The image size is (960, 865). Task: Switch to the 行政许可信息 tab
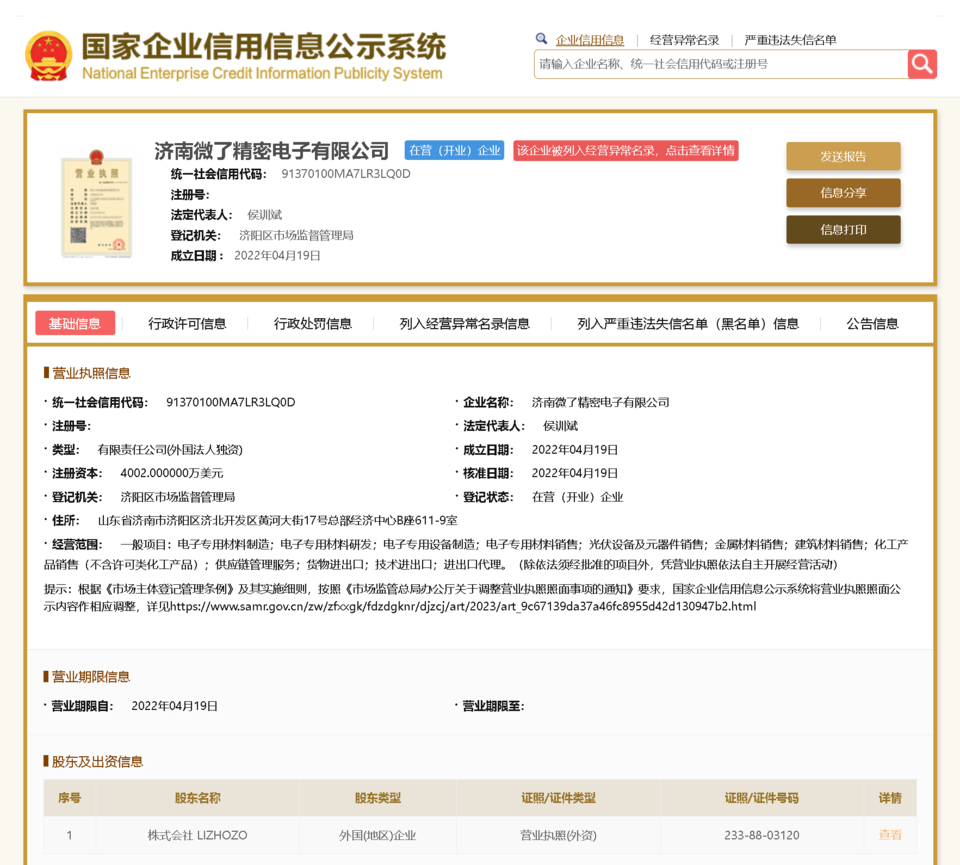(187, 324)
